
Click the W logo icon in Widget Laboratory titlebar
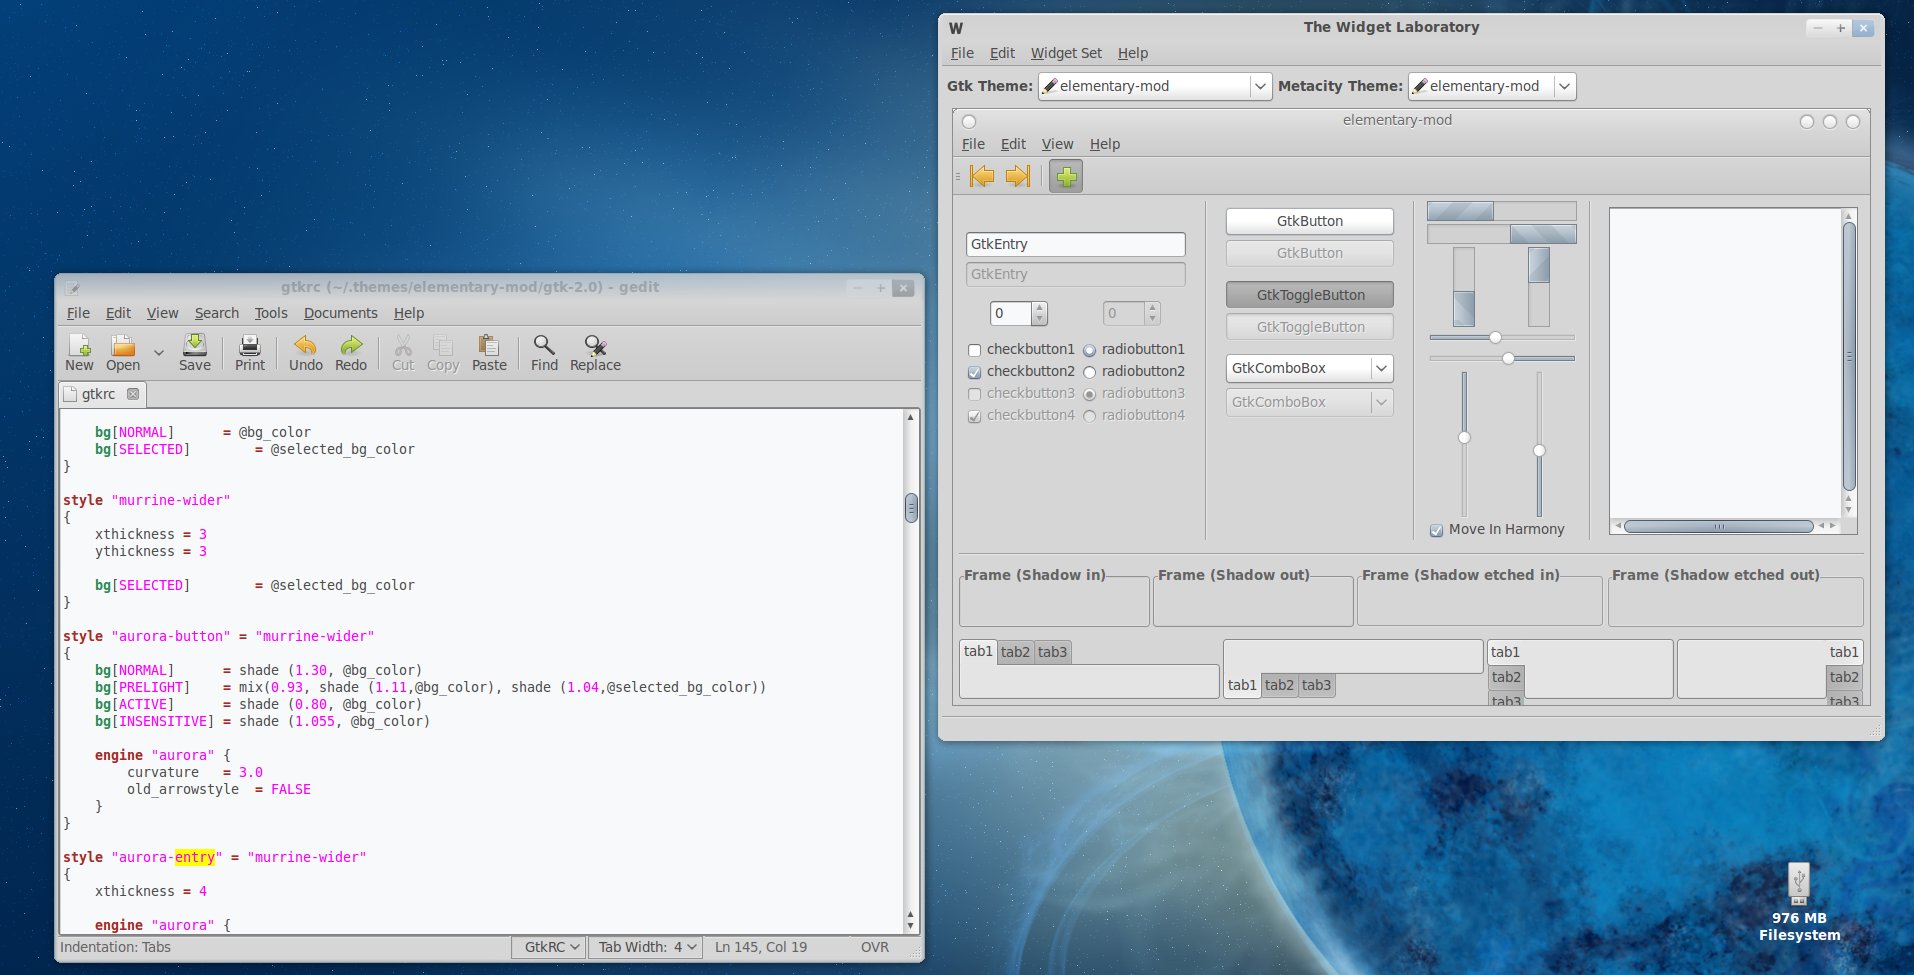click(x=956, y=28)
